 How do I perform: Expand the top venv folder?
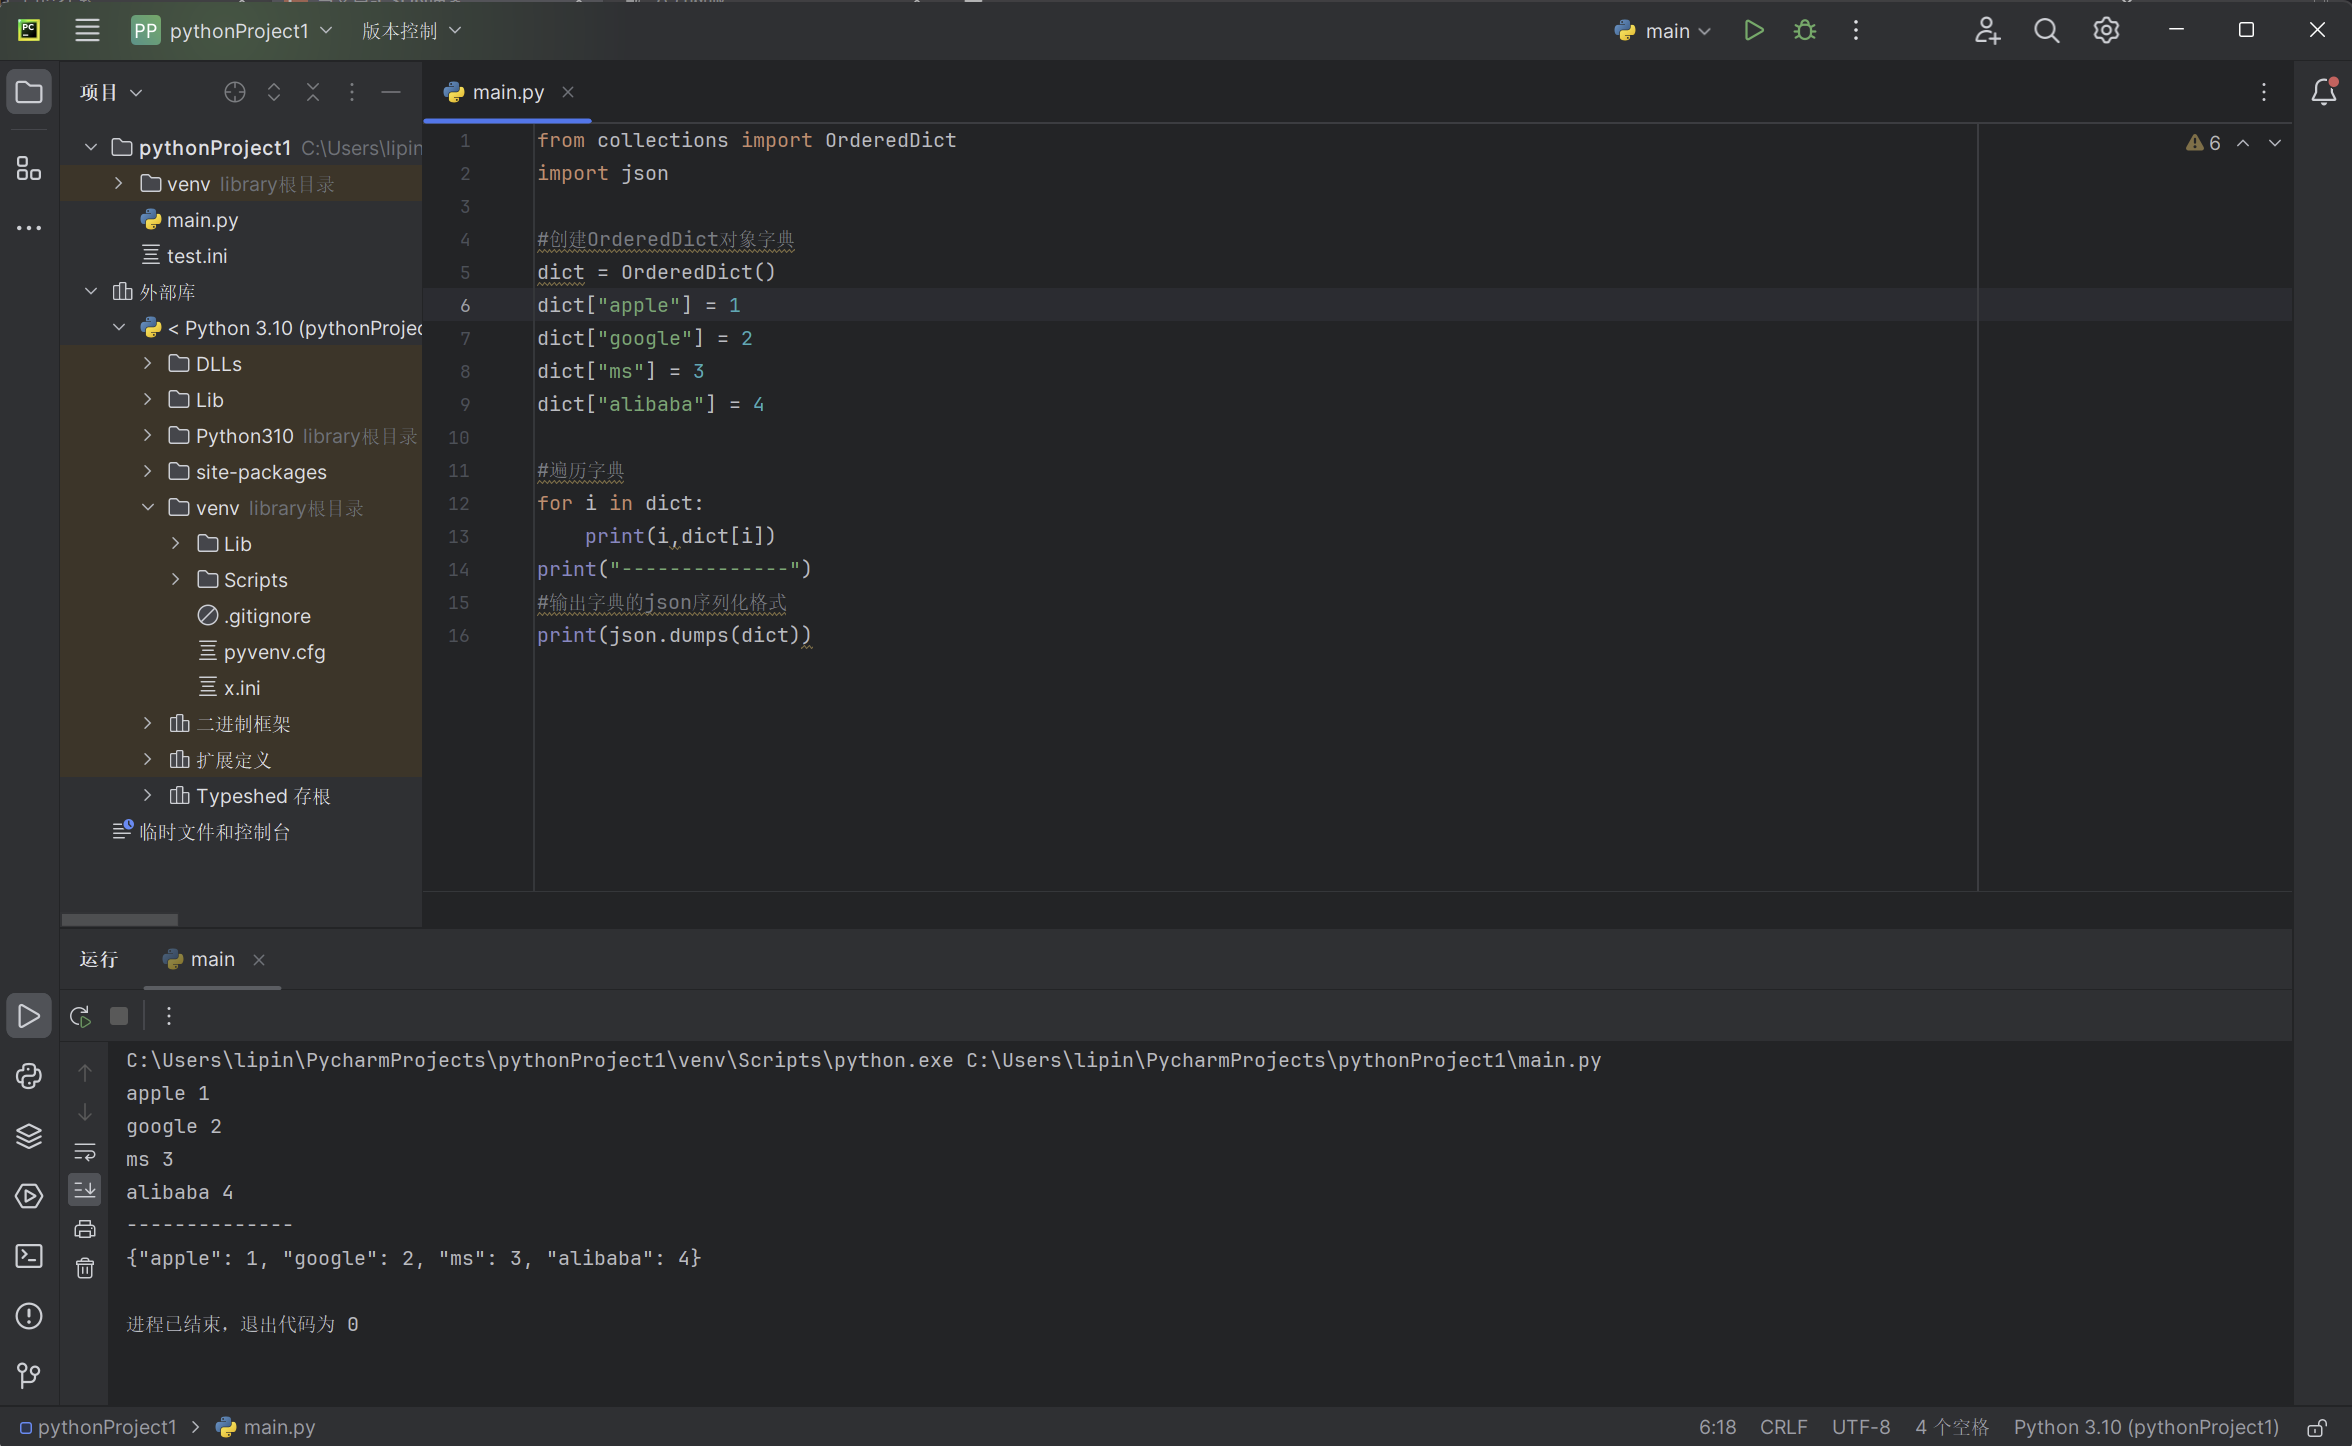[119, 184]
